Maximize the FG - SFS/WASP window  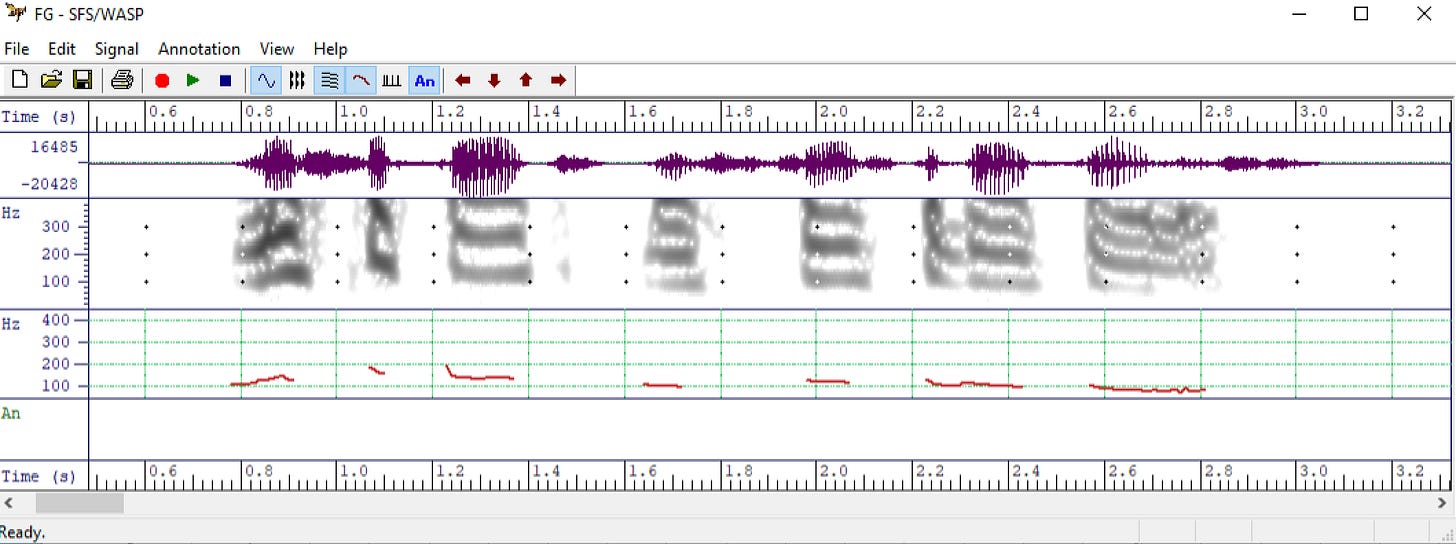pos(1361,14)
